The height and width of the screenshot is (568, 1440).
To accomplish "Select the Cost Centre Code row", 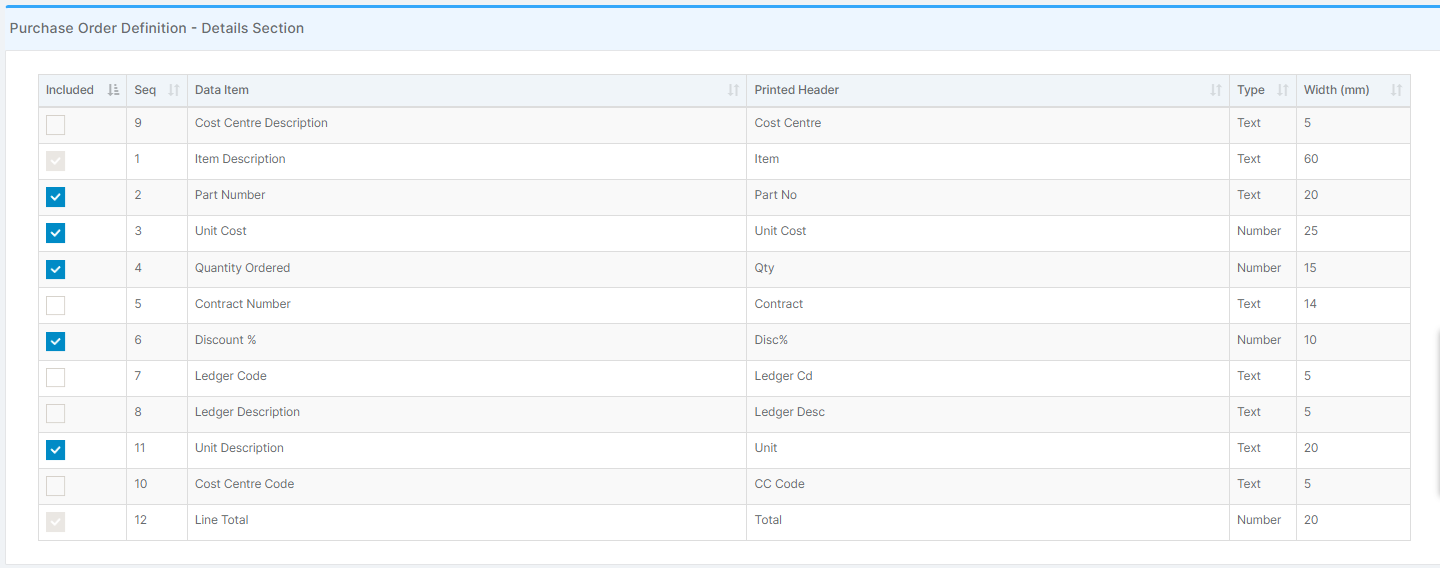I will [x=724, y=484].
